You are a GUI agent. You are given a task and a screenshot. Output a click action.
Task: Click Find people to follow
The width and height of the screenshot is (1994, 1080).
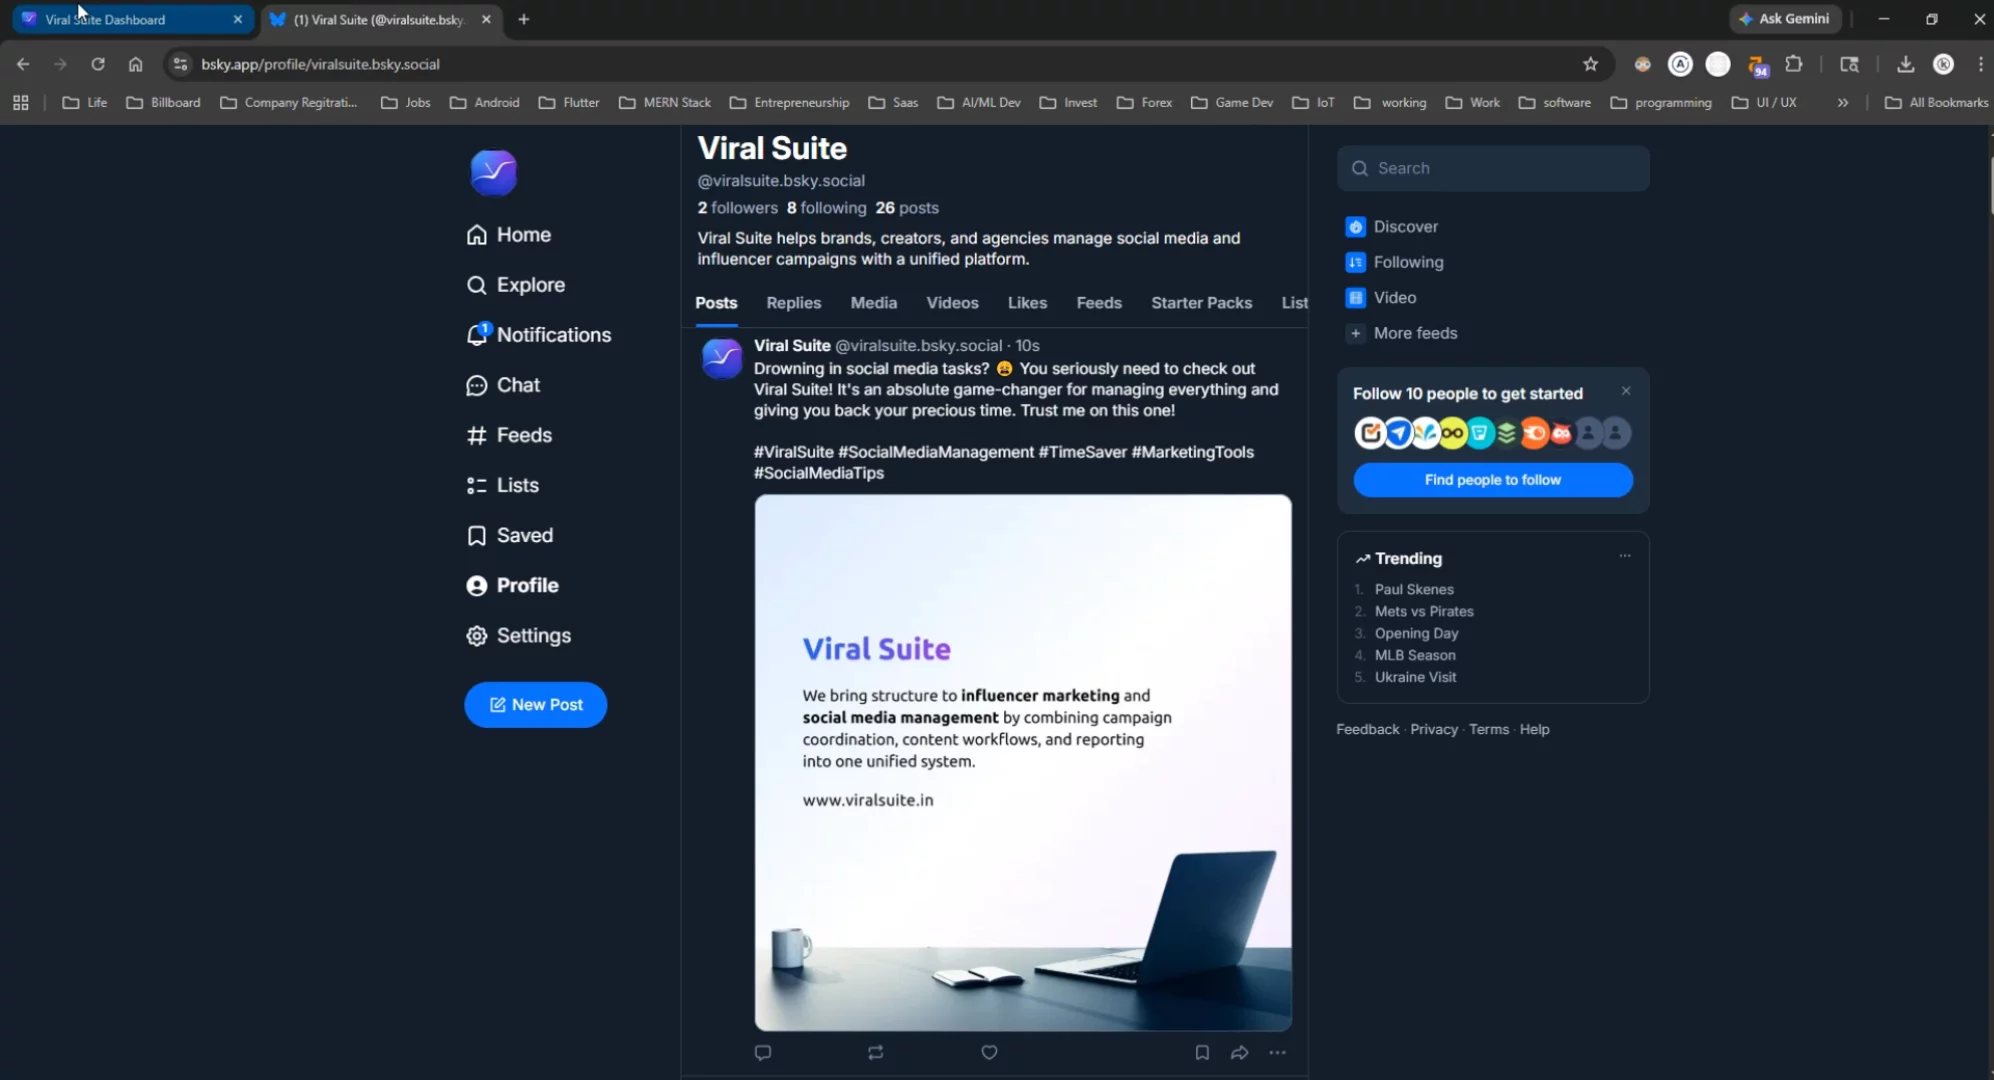point(1493,480)
